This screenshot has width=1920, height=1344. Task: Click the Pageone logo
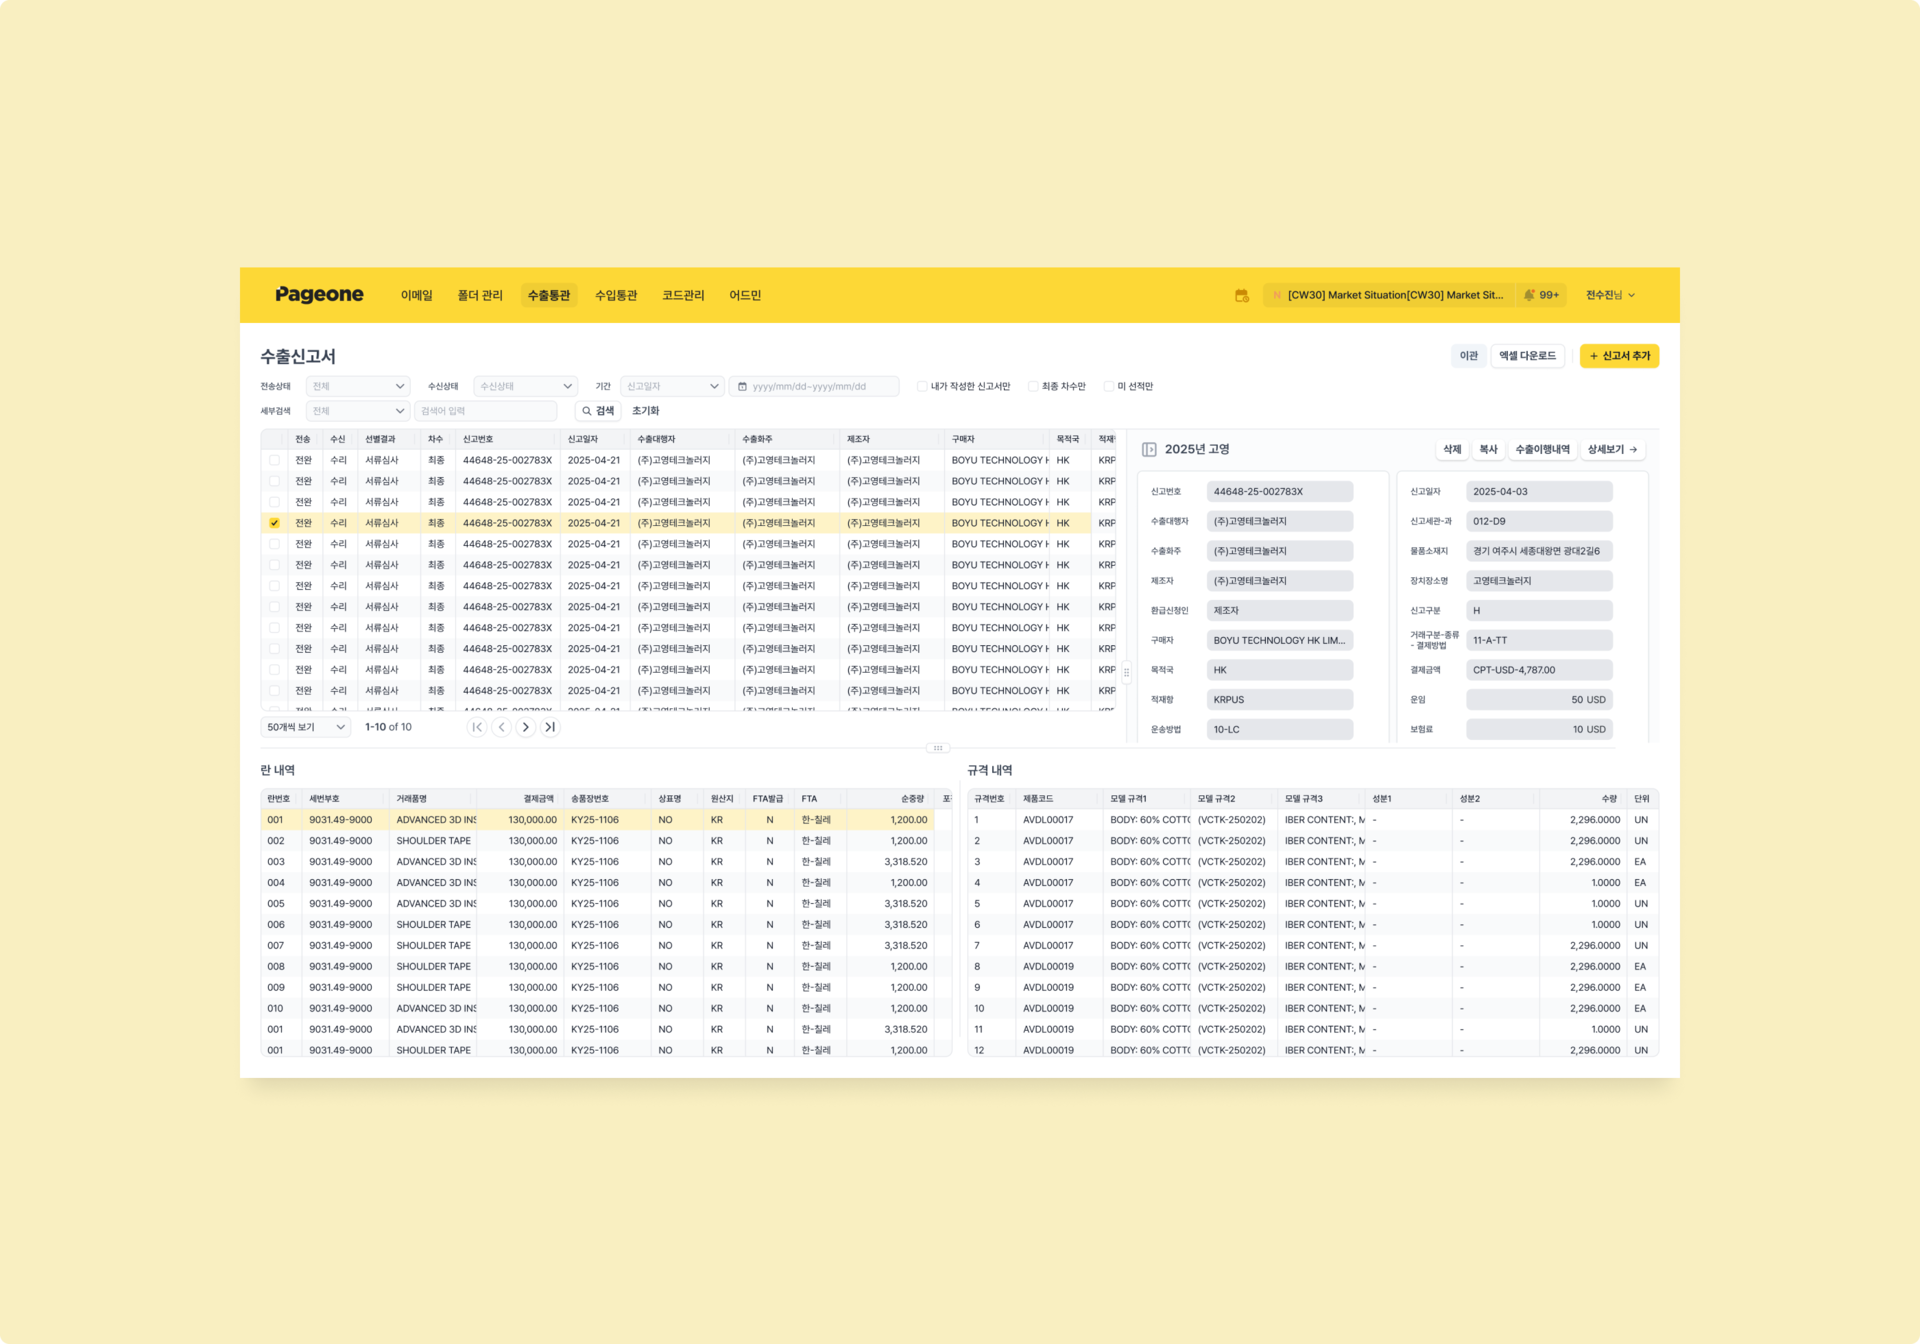(x=319, y=295)
